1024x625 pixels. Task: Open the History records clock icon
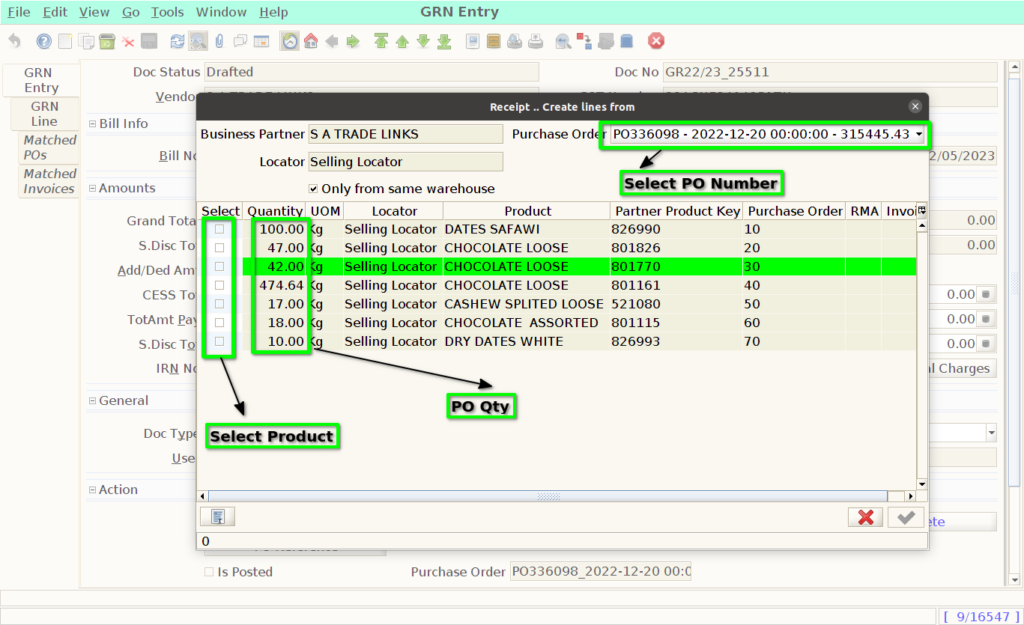click(290, 41)
